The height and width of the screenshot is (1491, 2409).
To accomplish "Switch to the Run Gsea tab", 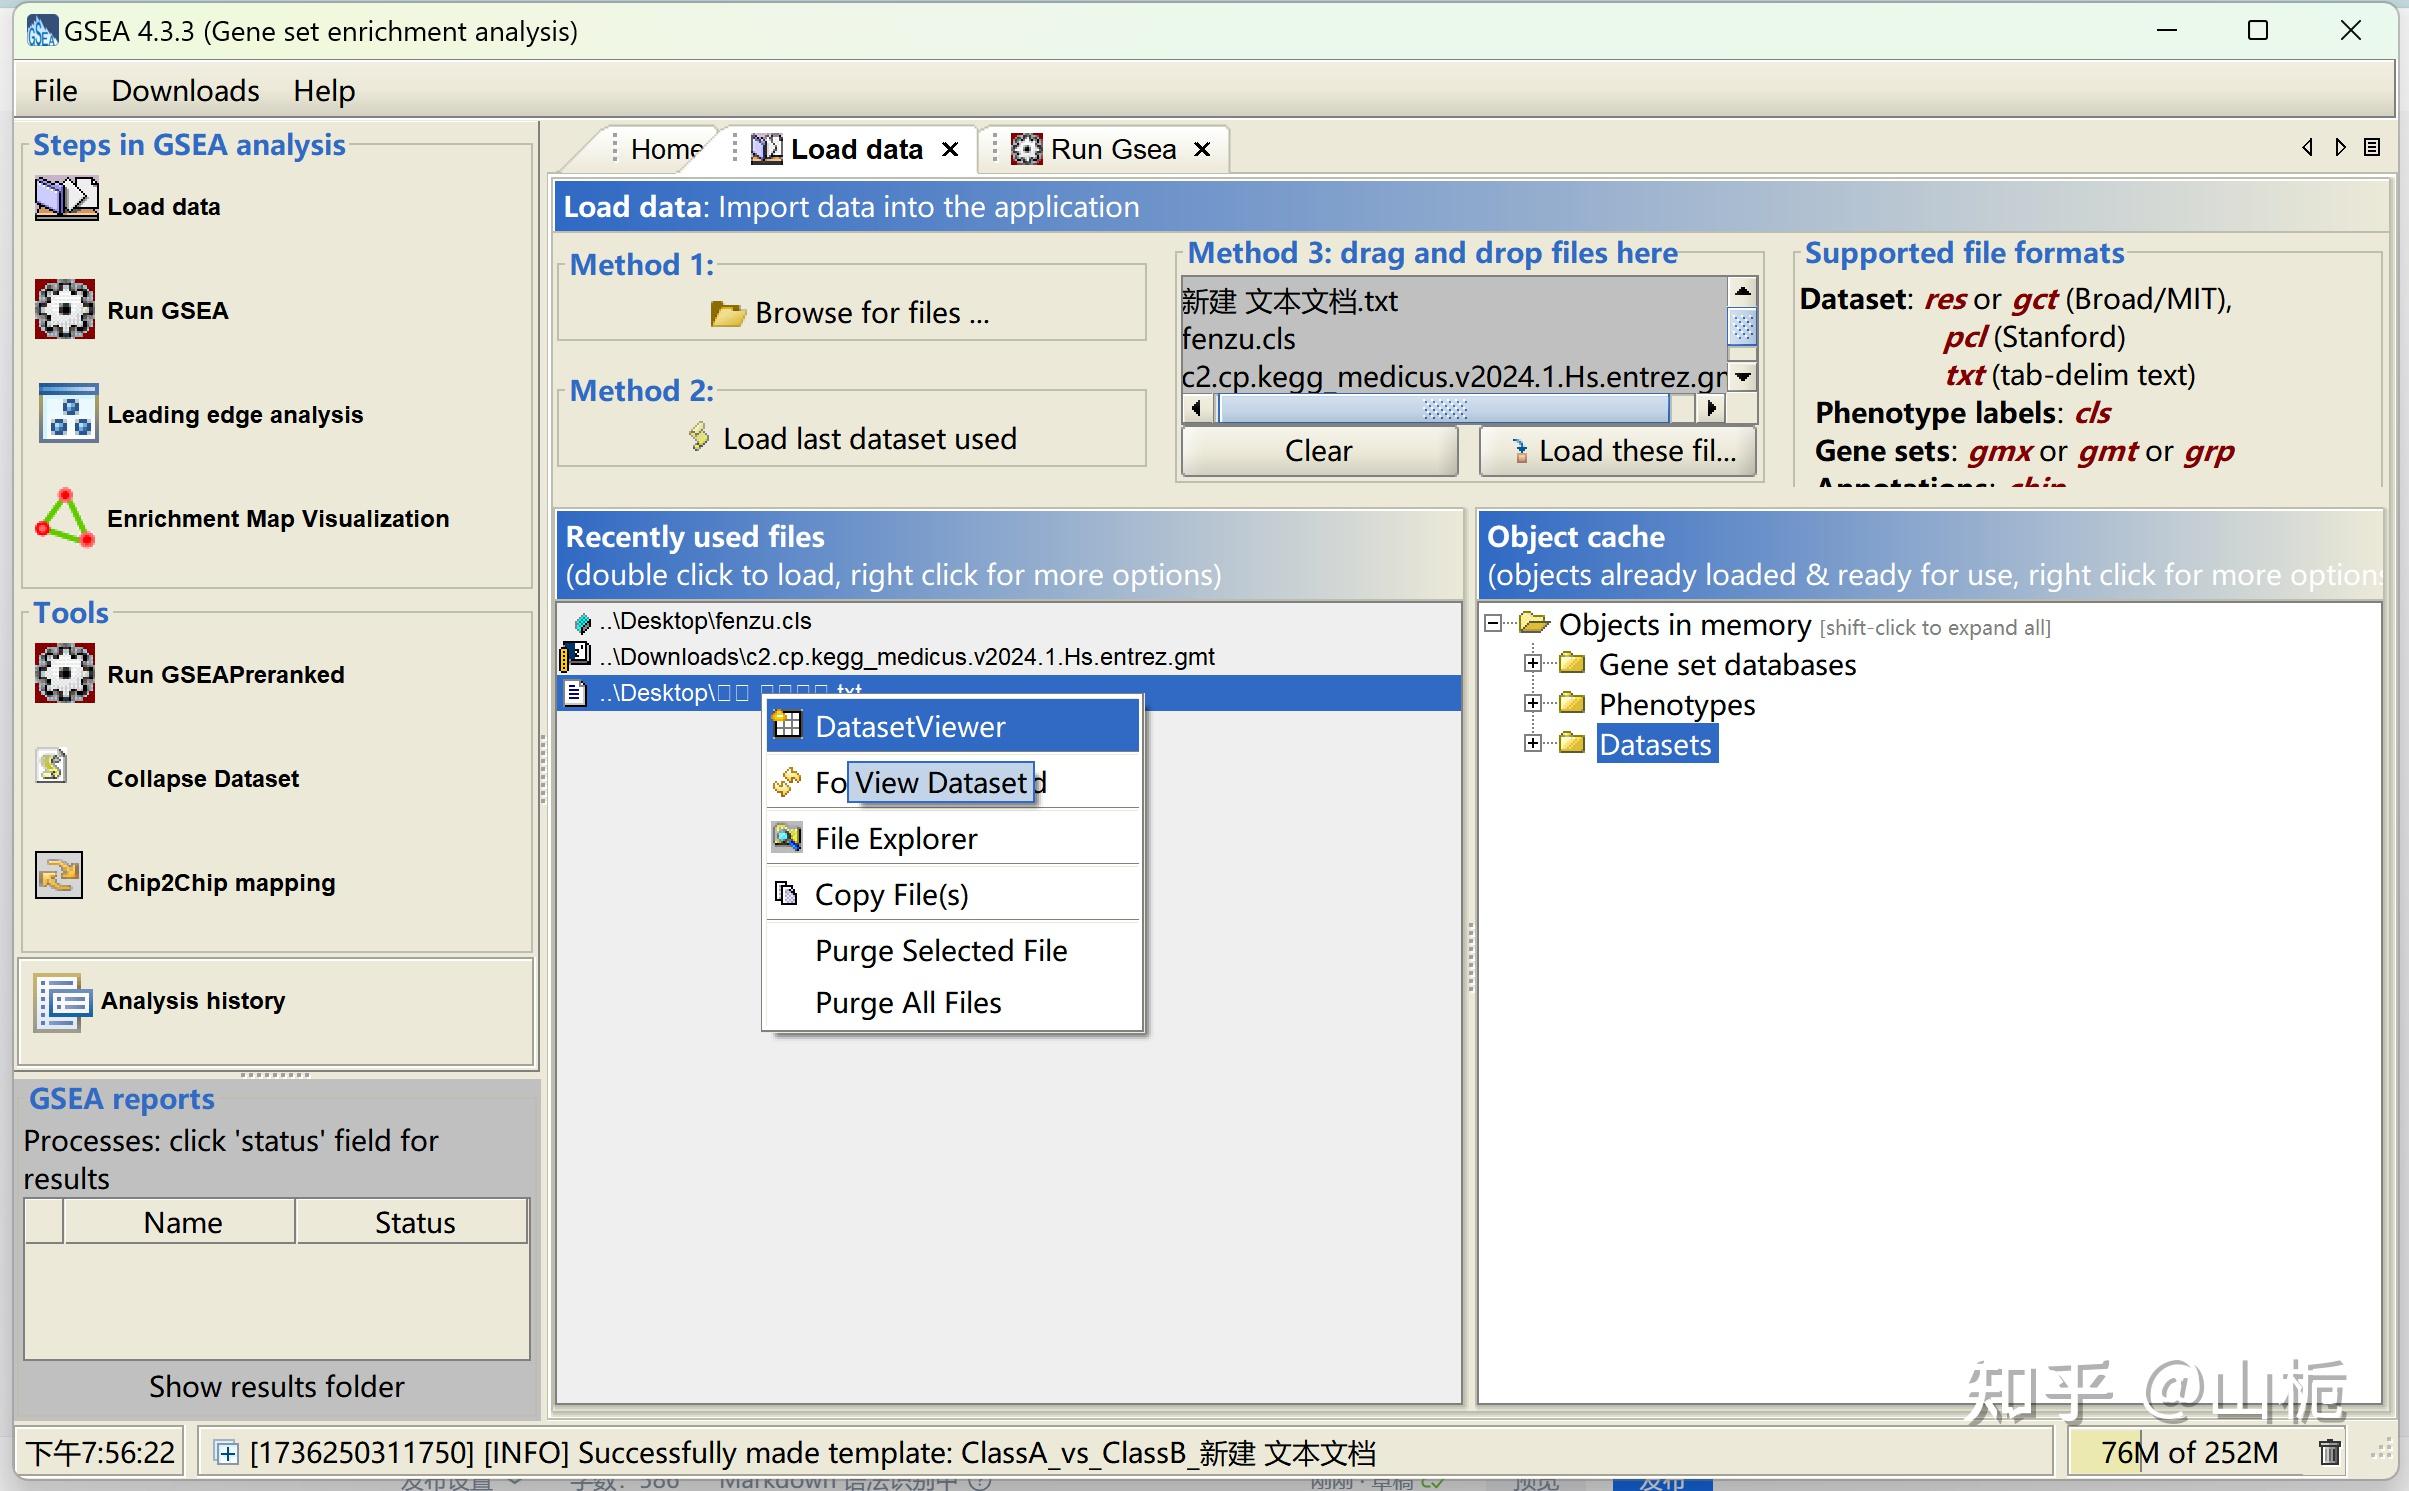I will click(x=1112, y=149).
